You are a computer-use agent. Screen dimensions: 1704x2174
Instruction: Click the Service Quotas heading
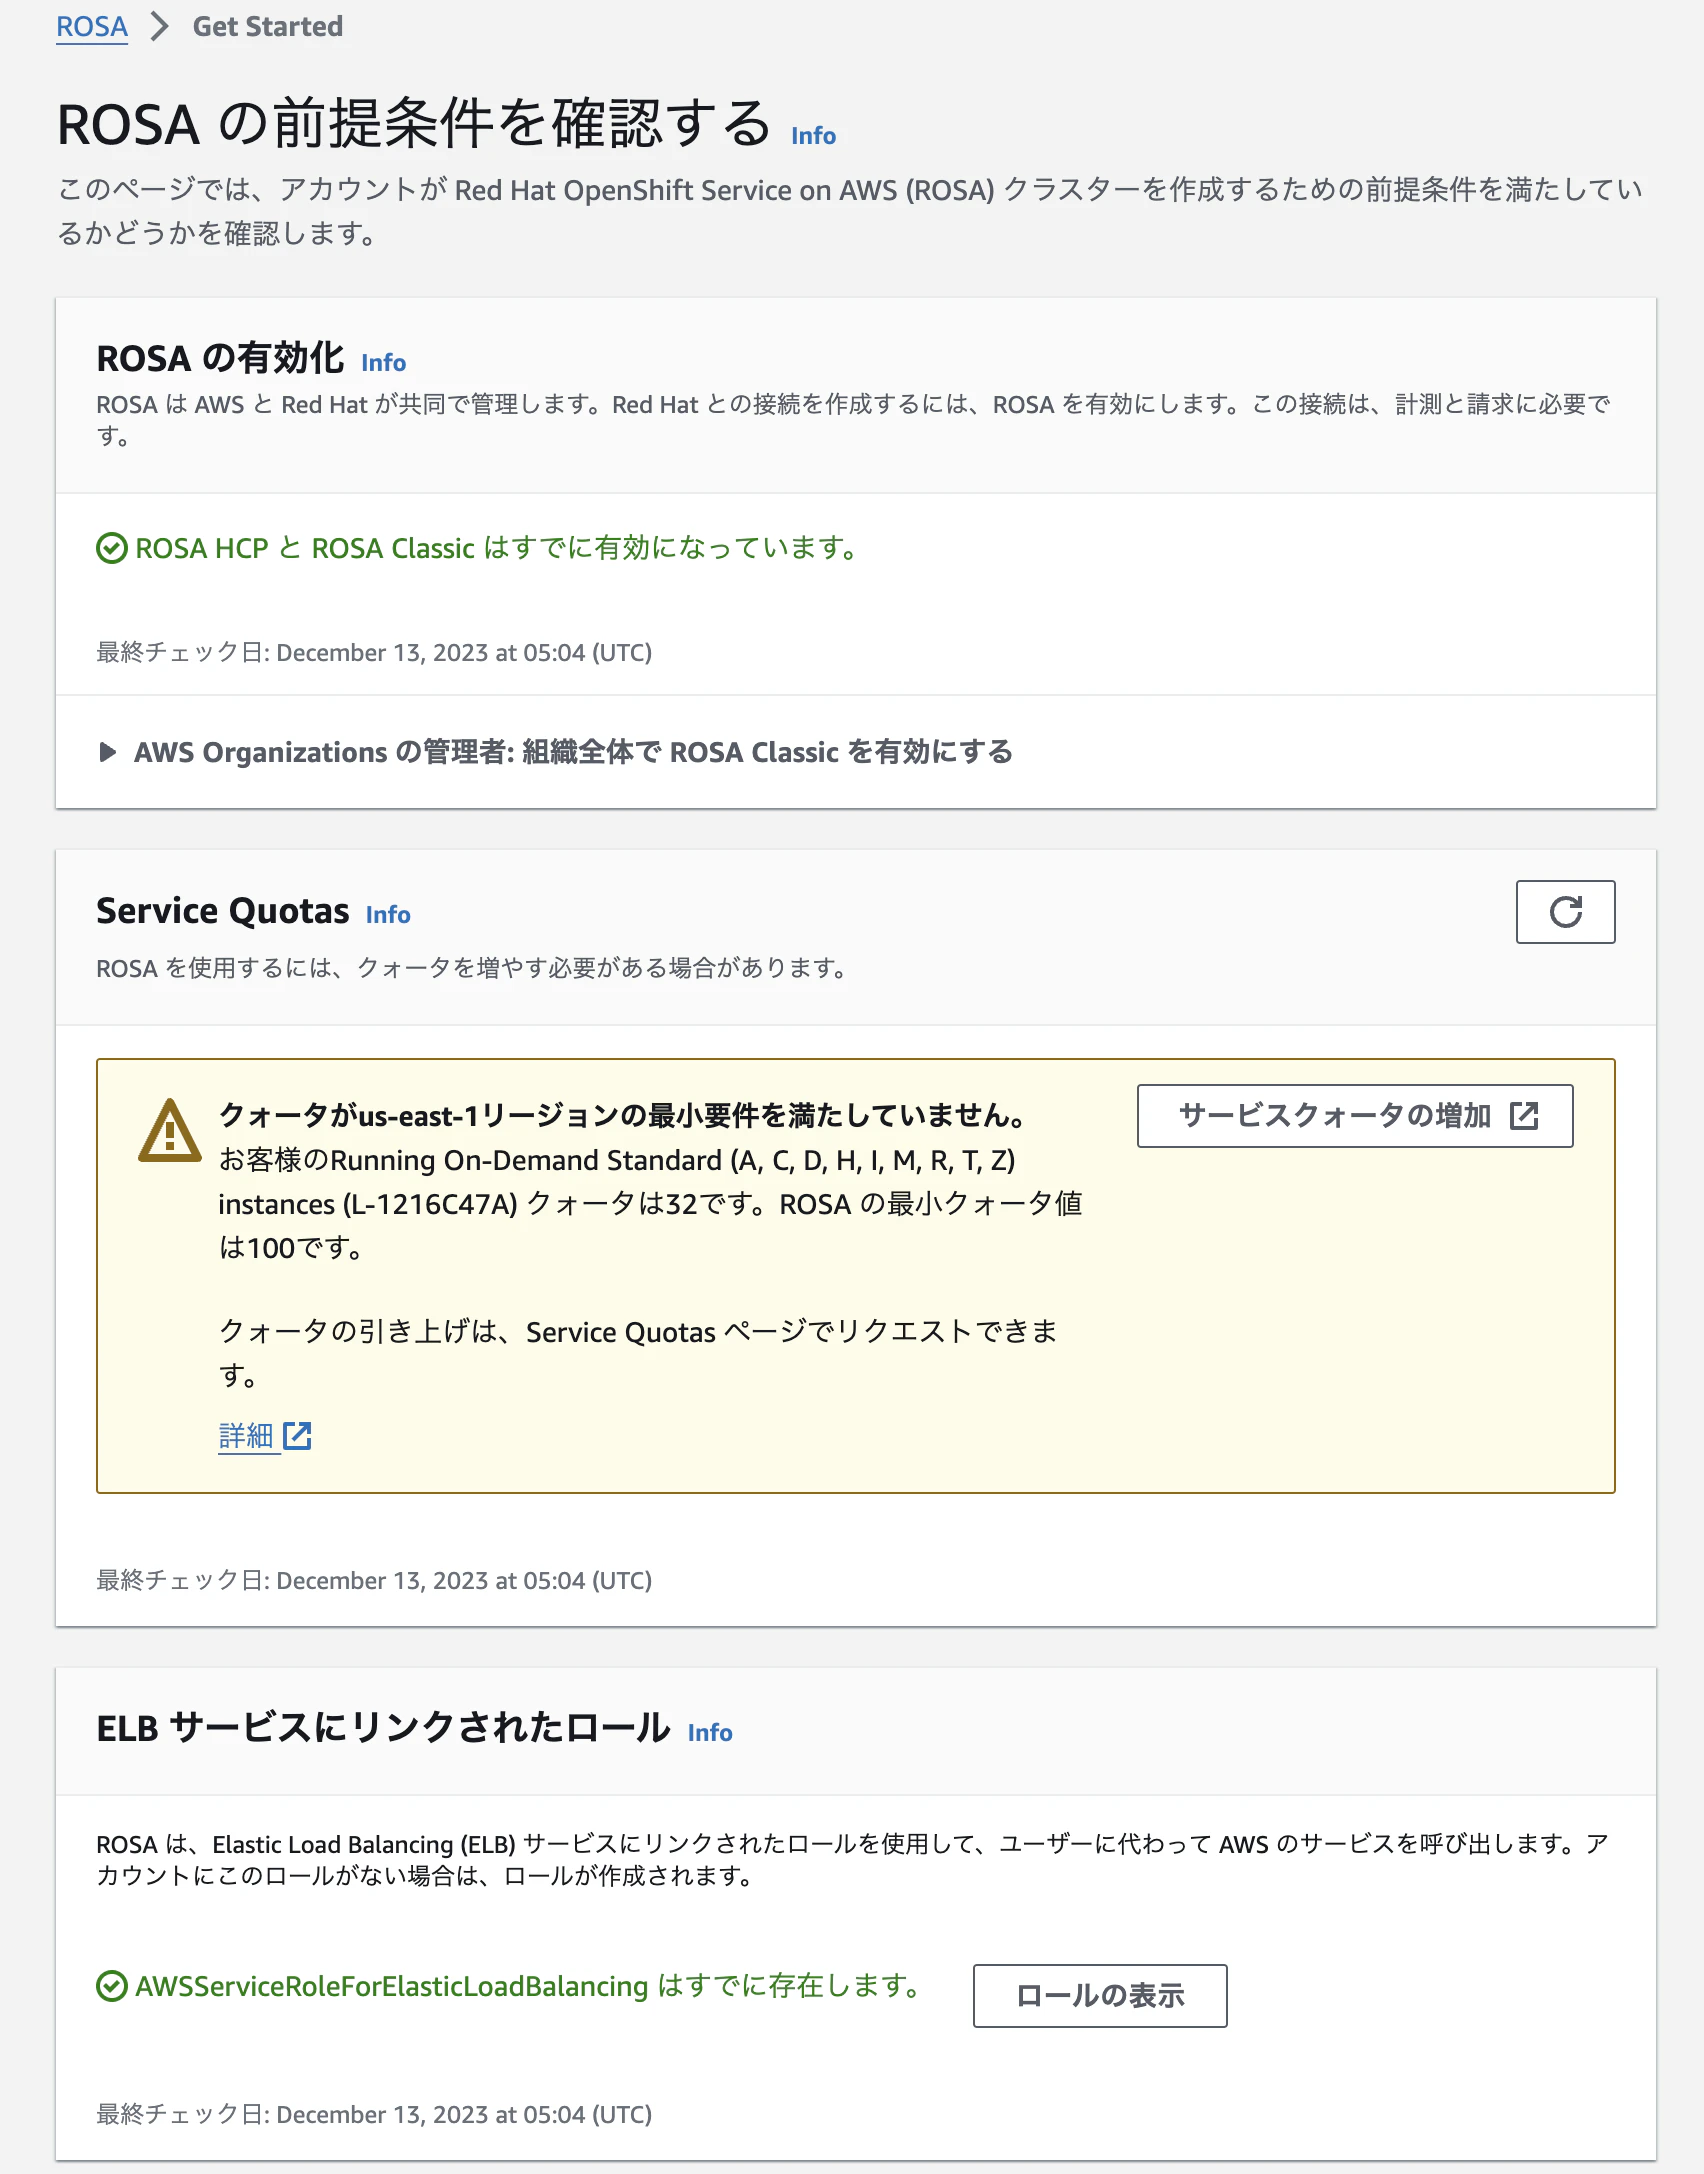[x=223, y=911]
